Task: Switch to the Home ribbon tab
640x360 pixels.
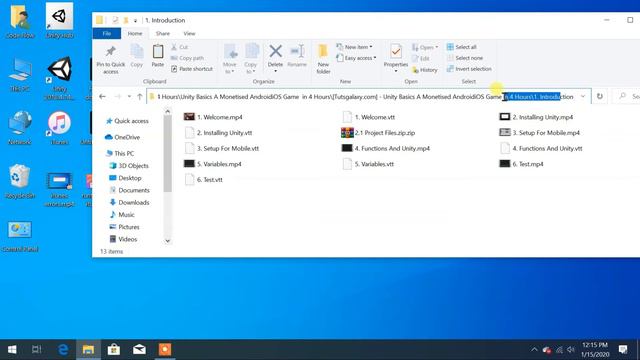Action: (x=135, y=33)
